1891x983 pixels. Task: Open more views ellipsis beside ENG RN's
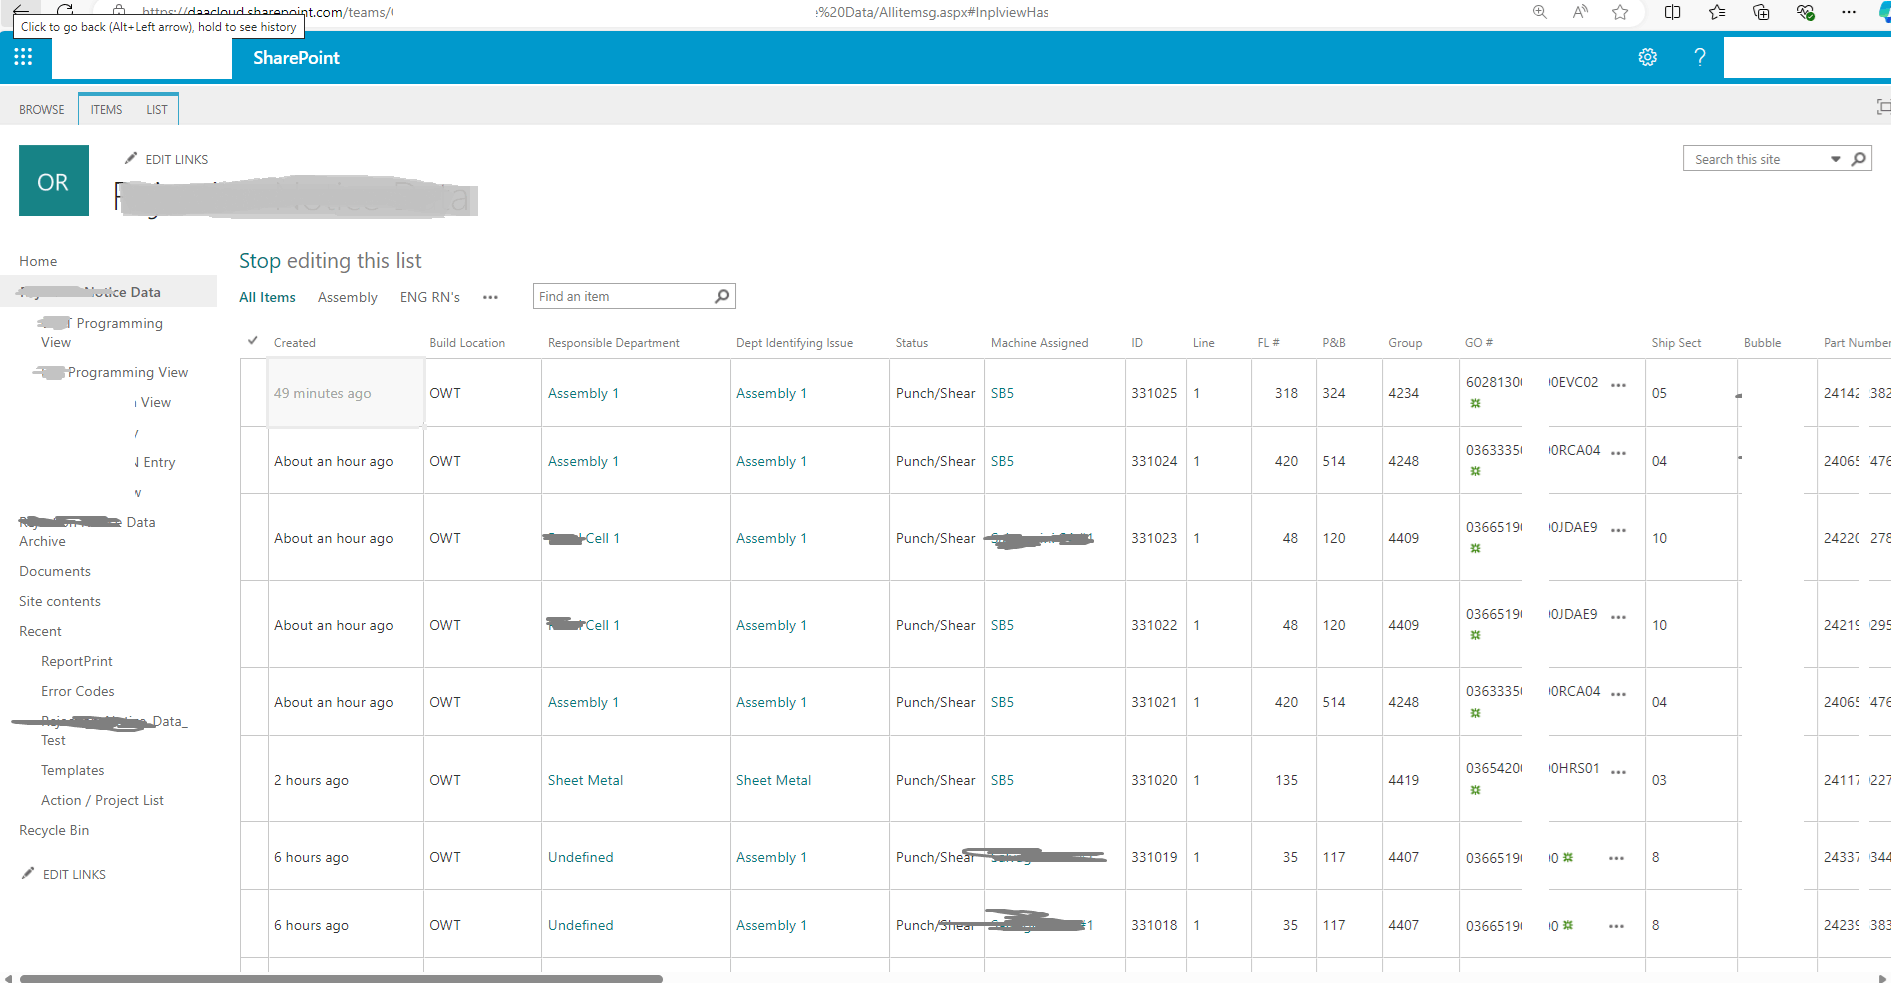click(490, 297)
